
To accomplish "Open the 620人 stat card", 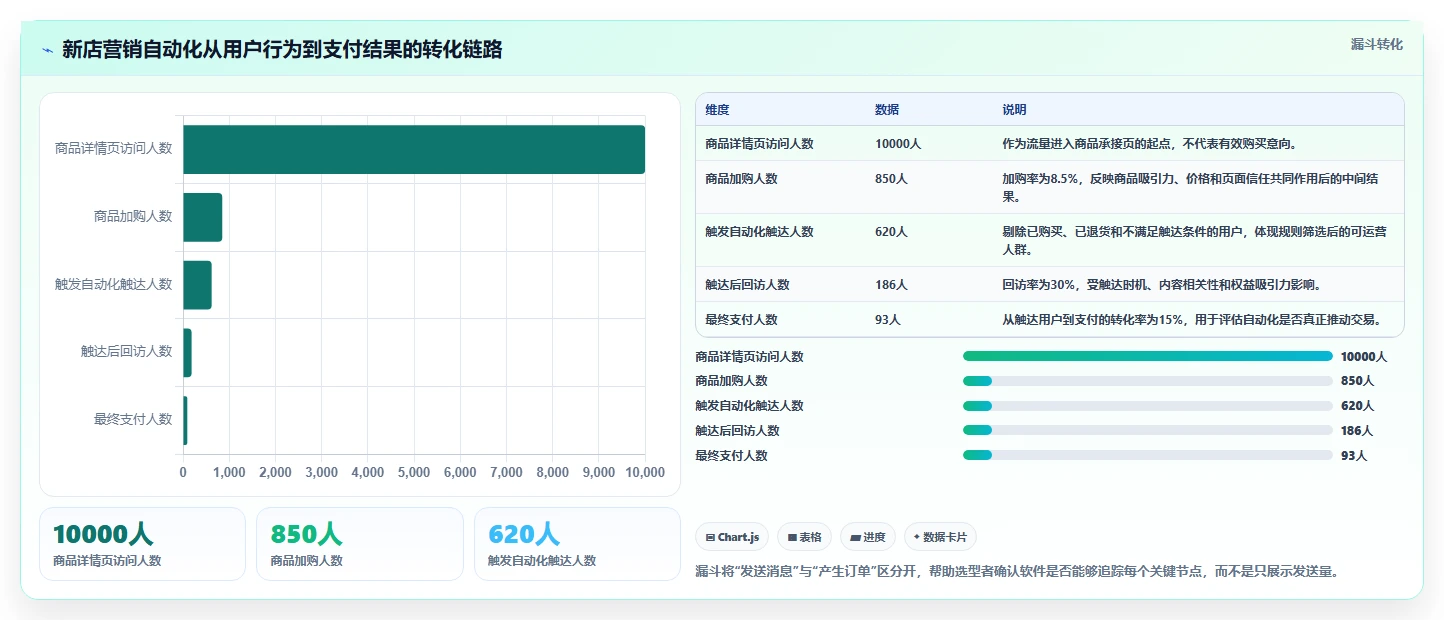I will point(577,544).
